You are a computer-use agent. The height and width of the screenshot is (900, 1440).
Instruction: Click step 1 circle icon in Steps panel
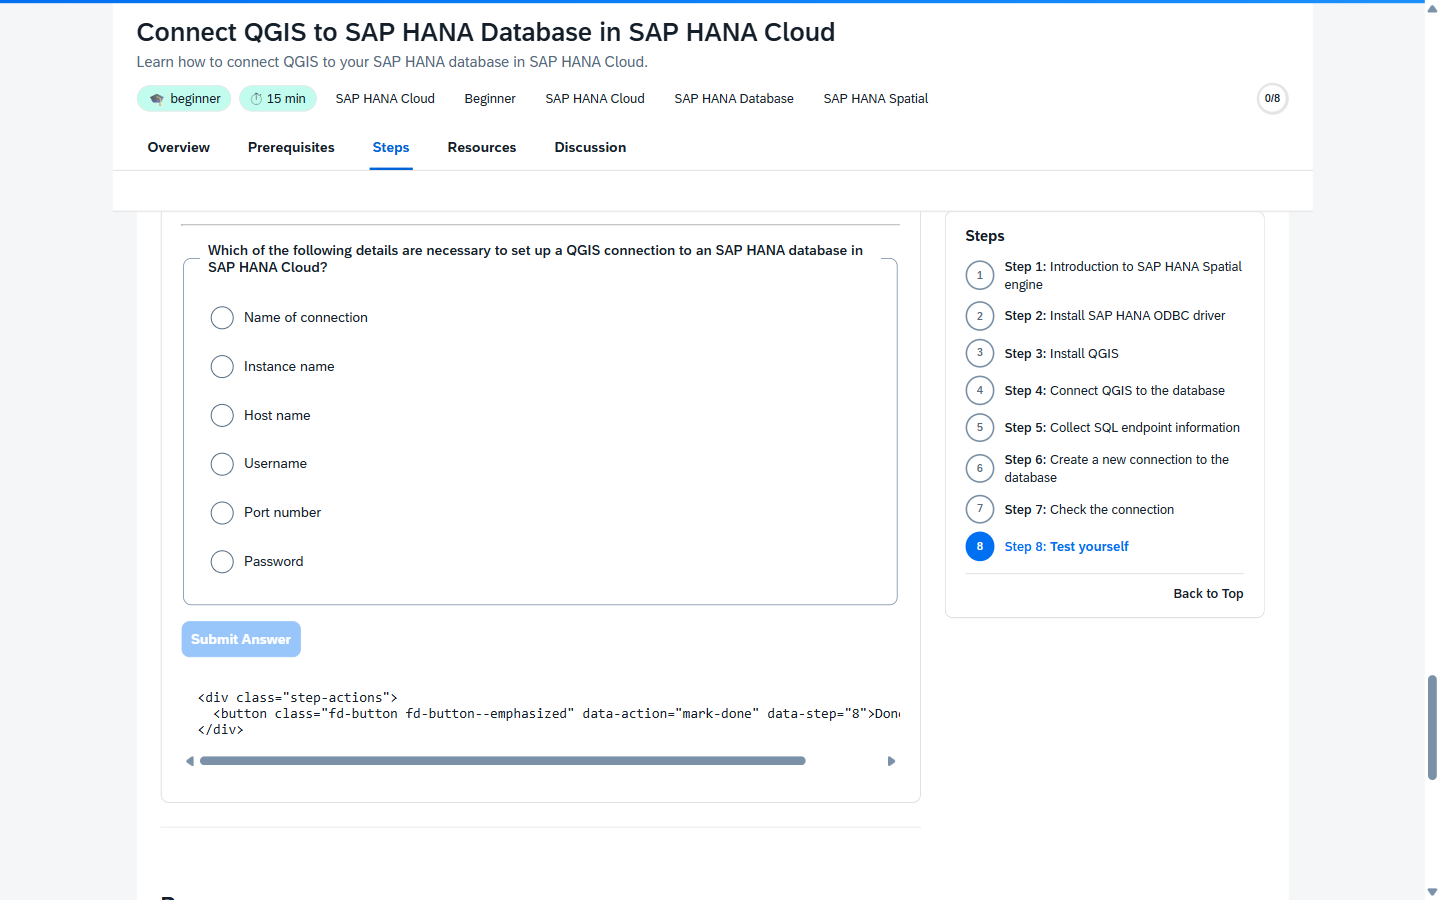pos(980,275)
